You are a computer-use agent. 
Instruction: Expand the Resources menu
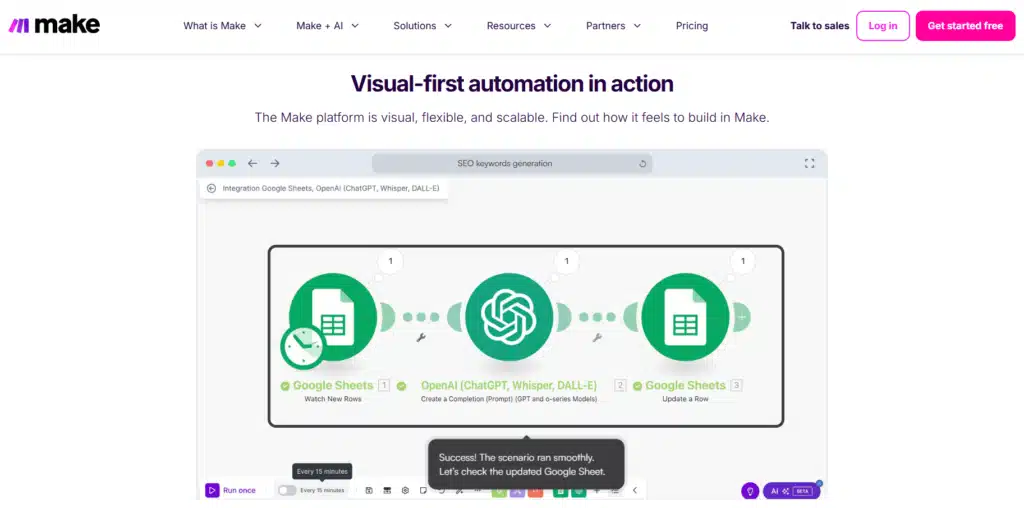tap(518, 26)
